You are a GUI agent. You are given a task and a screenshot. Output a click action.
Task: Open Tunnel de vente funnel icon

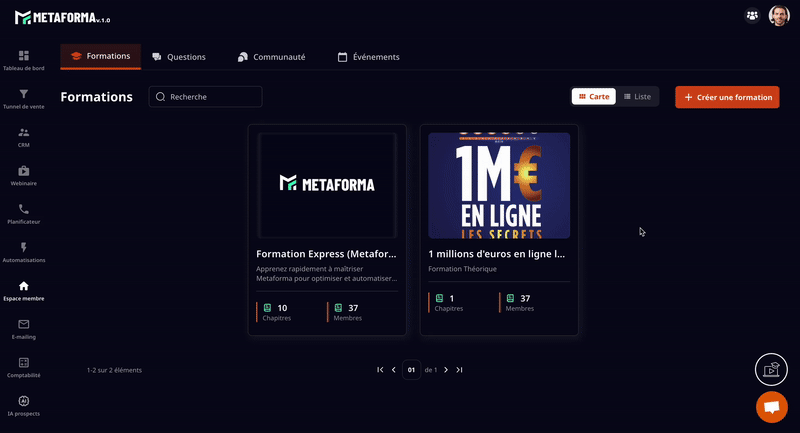[24, 95]
